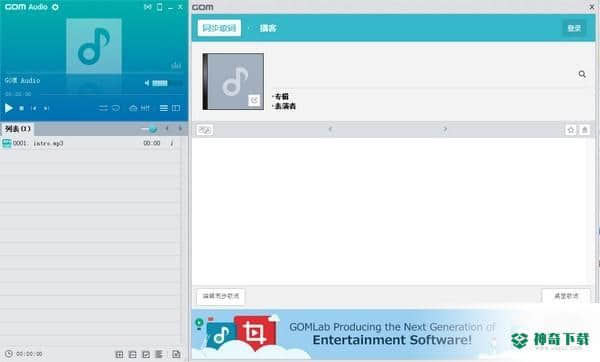Mute audio with the speaker icon
The height and width of the screenshot is (362, 600).
click(x=147, y=83)
